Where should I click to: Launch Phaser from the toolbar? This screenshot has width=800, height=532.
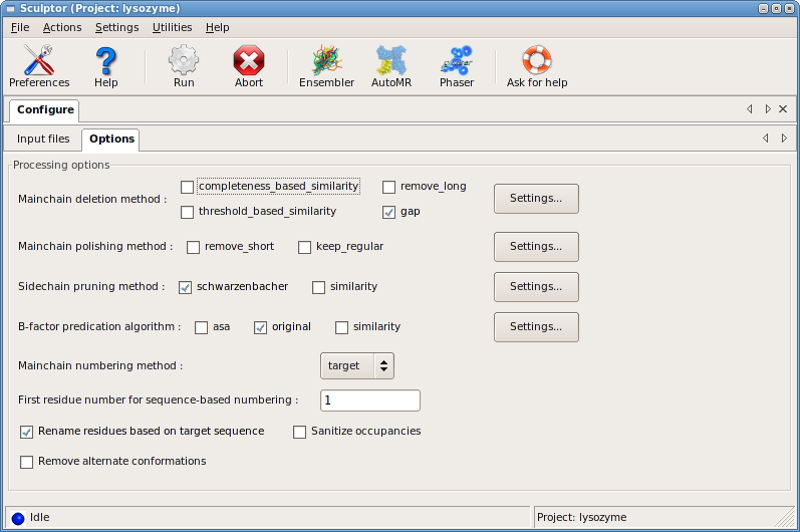click(x=457, y=66)
